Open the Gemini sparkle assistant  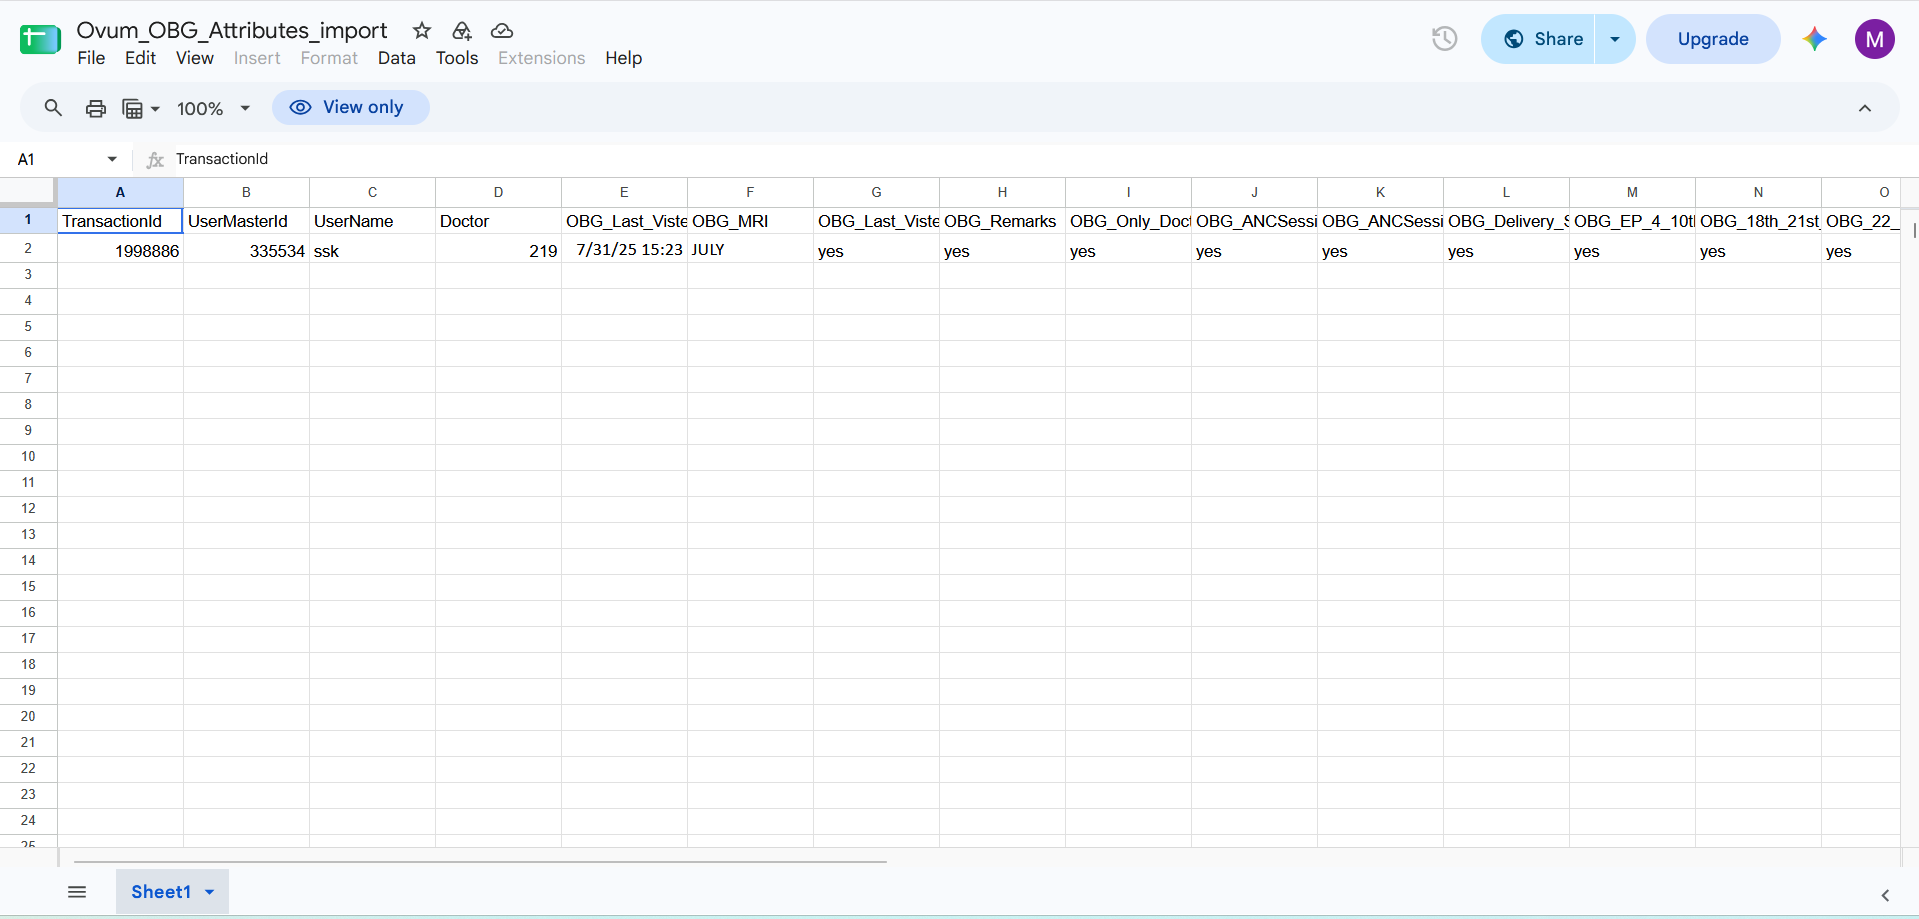coord(1815,39)
